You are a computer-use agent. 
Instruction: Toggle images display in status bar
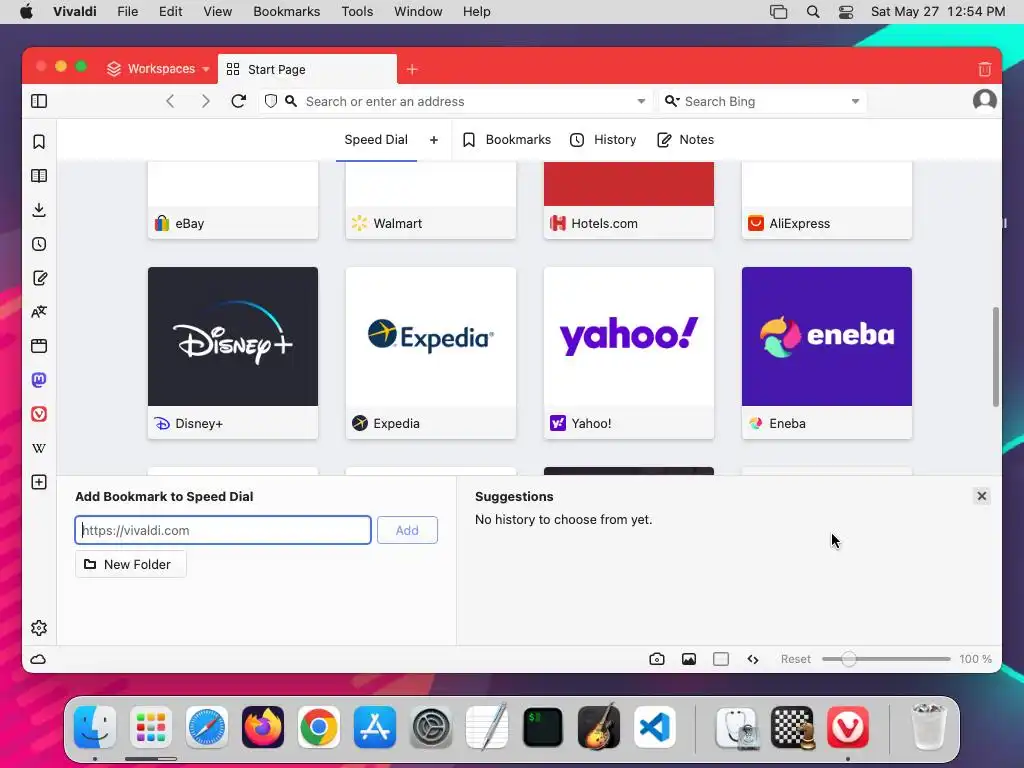[689, 660]
